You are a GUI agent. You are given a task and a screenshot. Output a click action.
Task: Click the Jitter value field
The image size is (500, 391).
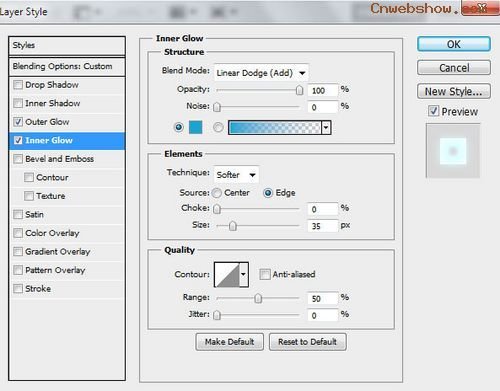coord(323,315)
